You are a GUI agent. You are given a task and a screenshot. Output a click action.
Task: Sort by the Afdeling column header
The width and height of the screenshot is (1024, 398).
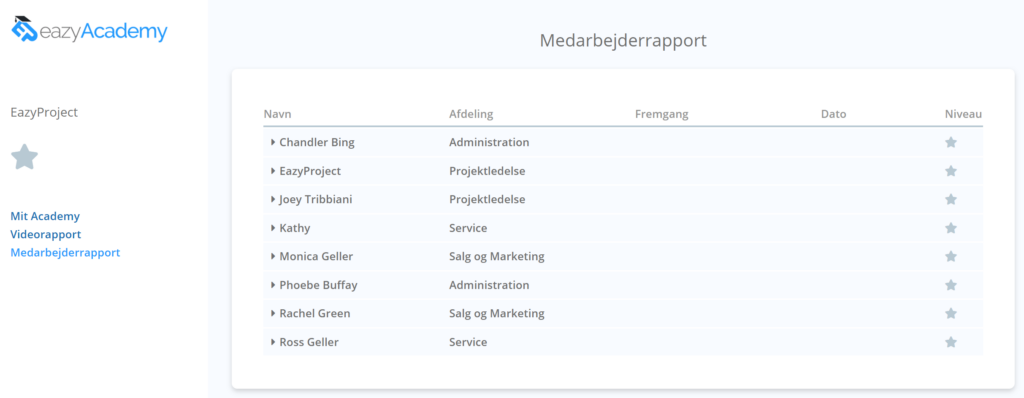[471, 114]
